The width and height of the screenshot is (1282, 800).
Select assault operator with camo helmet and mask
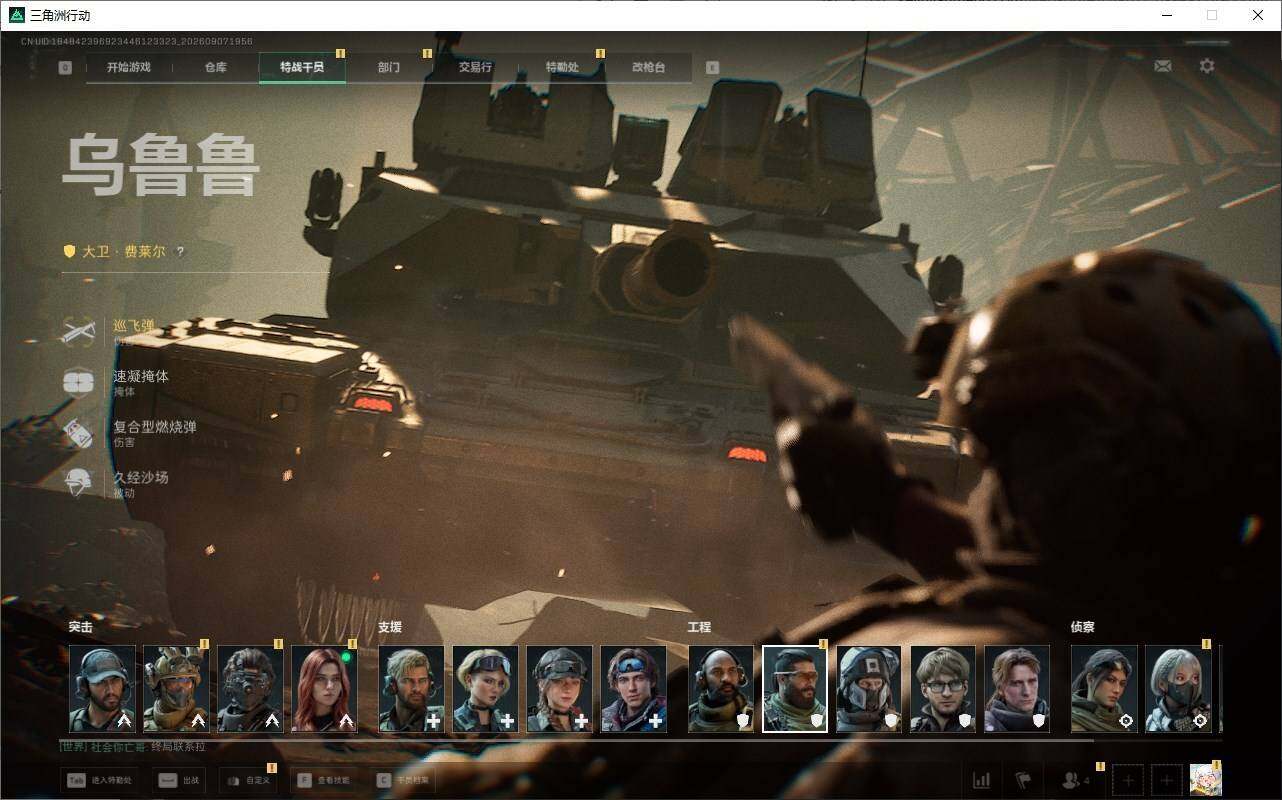[x=176, y=689]
